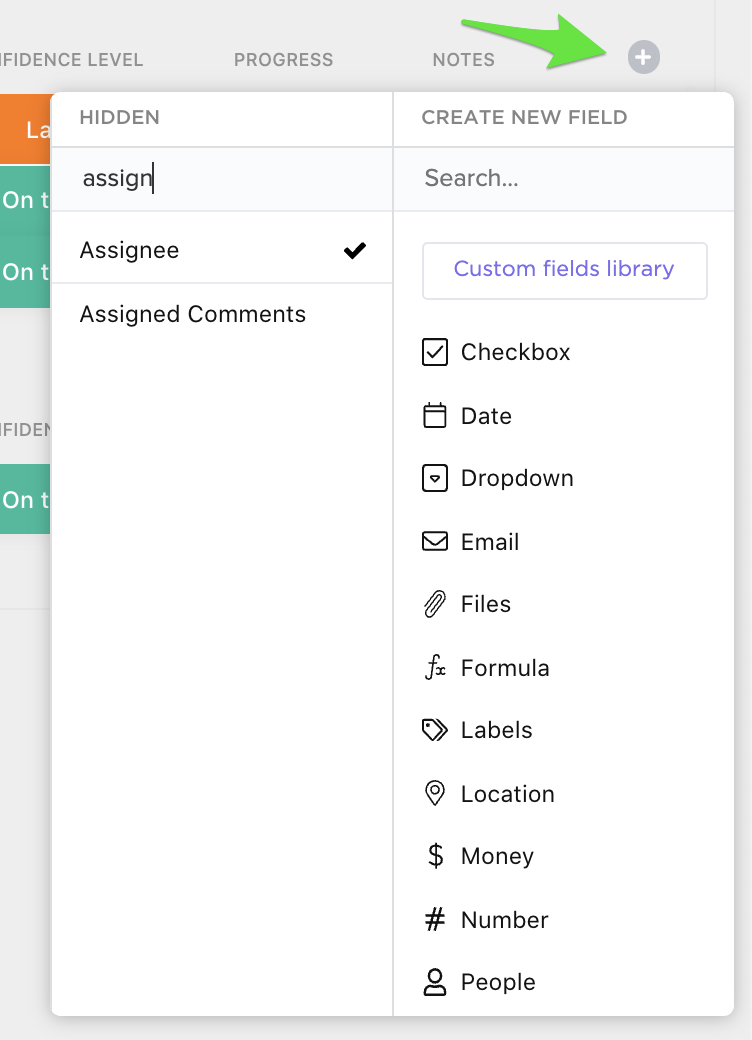The height and width of the screenshot is (1040, 752).
Task: Select the Formula fx icon
Action: click(x=435, y=668)
